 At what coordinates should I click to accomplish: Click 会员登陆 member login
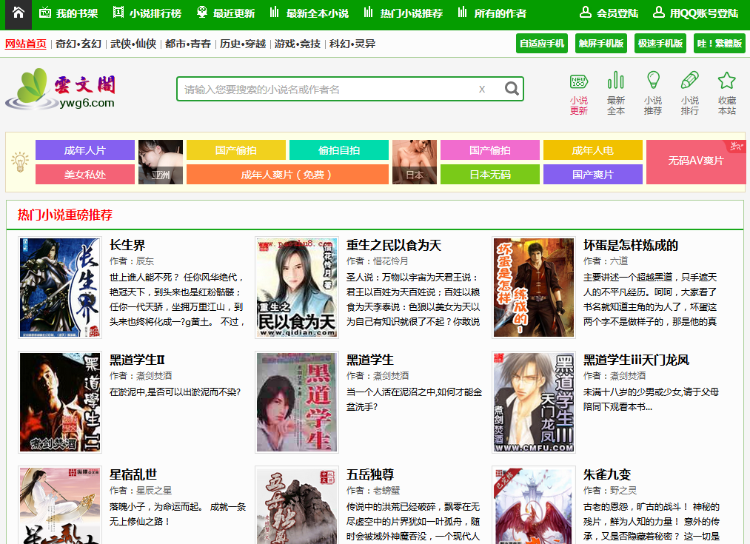coord(609,13)
